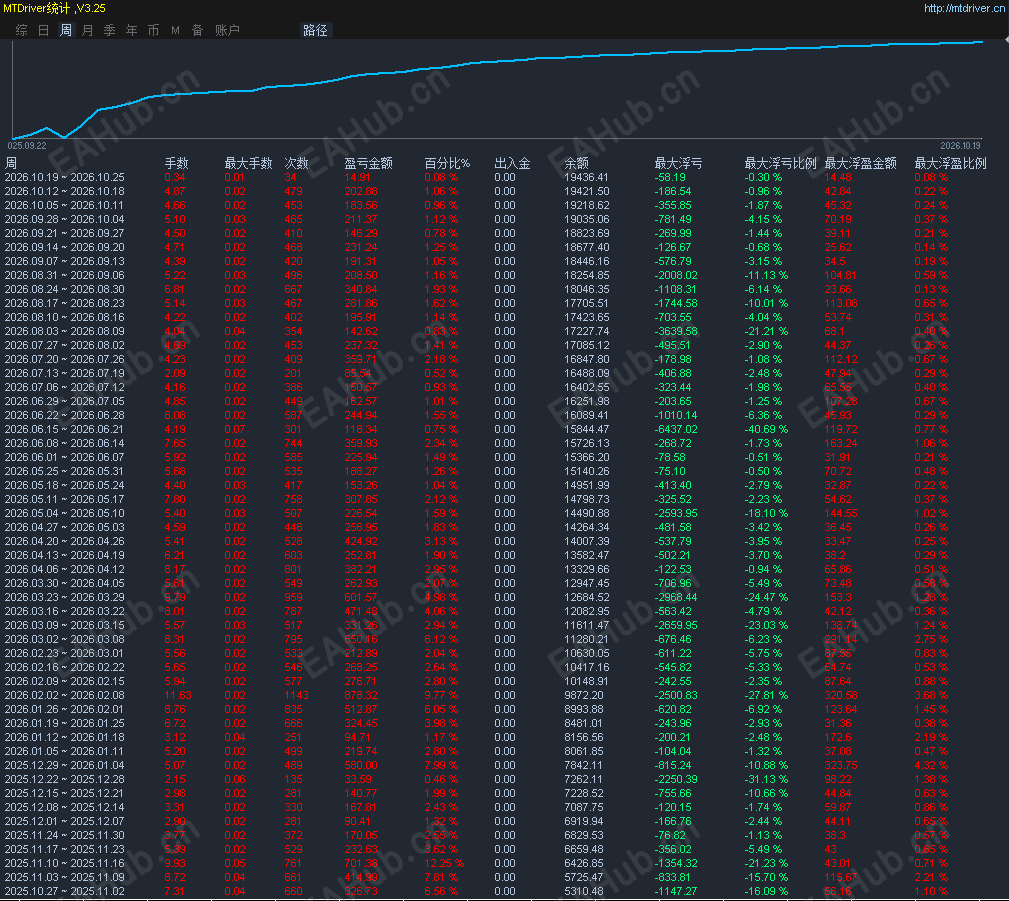Open the 币 (currency) tab
1009x901 pixels.
coord(153,30)
